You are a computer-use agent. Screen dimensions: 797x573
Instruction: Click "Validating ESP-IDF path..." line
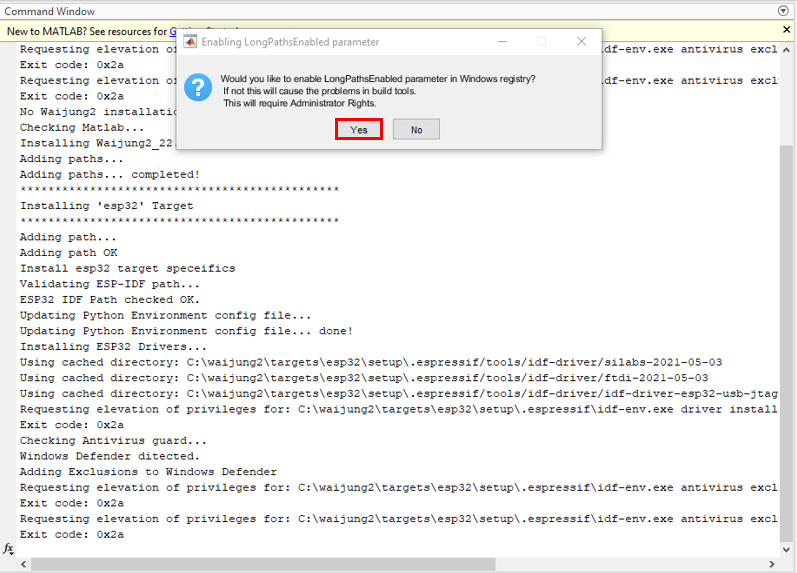click(110, 284)
